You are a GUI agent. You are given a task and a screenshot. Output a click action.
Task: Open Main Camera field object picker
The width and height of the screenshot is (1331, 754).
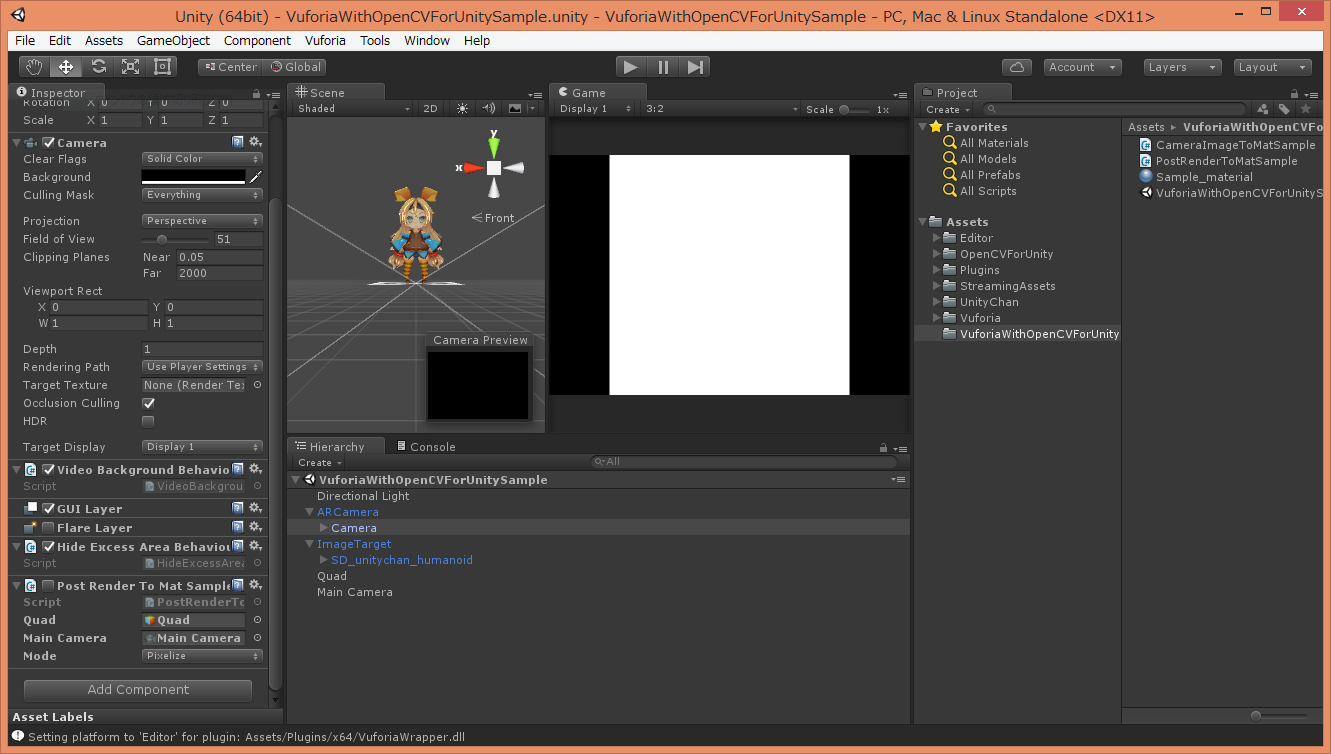[257, 638]
